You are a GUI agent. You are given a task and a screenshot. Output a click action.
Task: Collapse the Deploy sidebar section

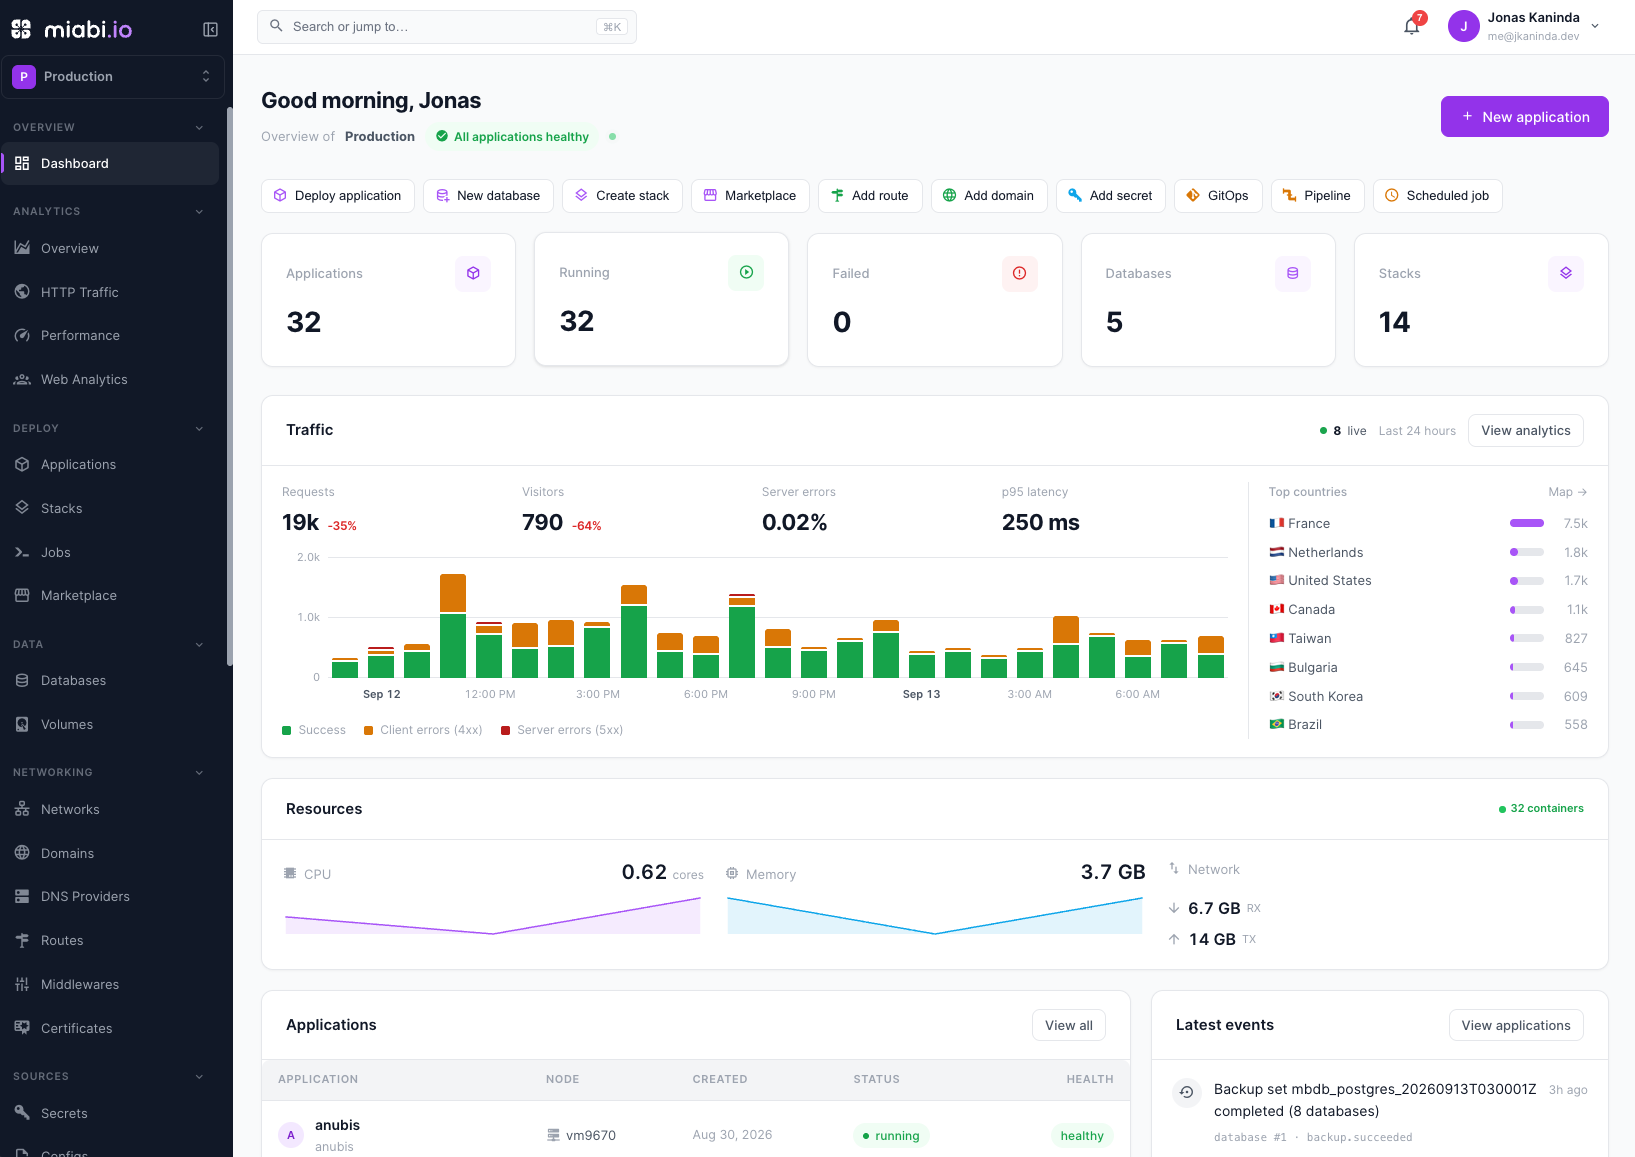199,428
